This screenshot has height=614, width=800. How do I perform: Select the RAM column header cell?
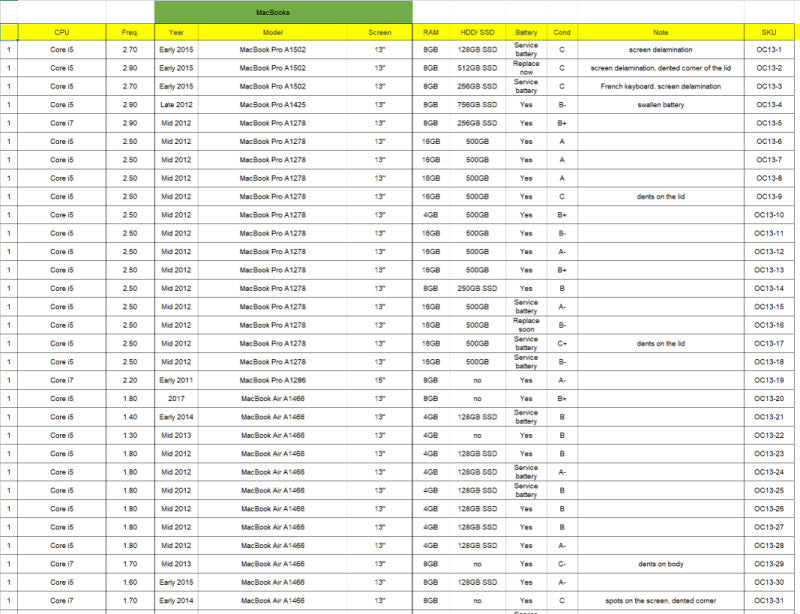431,32
